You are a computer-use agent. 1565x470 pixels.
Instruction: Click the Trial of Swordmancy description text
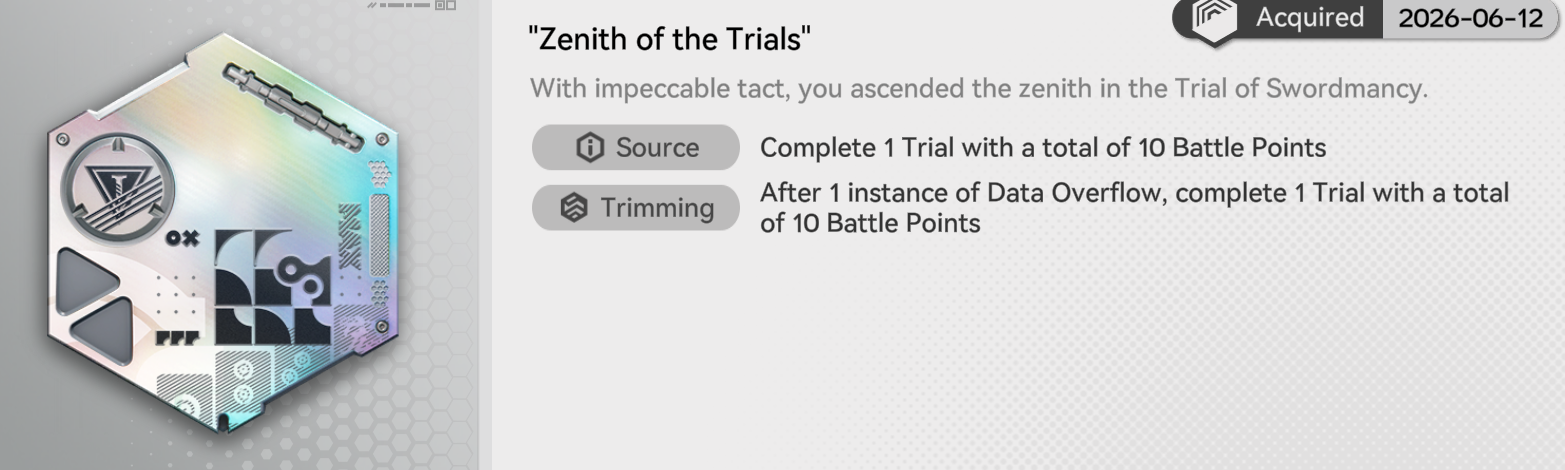[x=979, y=88]
